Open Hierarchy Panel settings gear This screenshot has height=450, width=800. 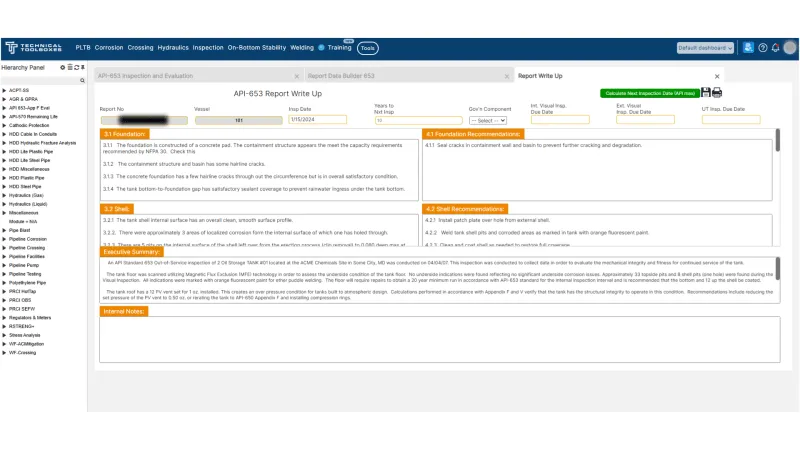click(63, 67)
